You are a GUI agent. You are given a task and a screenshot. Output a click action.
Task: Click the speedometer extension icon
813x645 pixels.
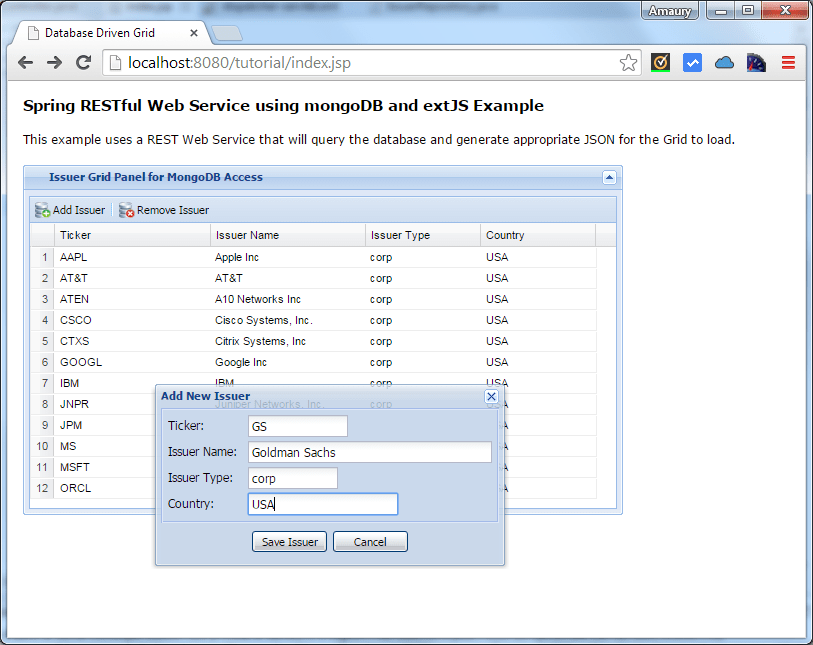click(755, 62)
